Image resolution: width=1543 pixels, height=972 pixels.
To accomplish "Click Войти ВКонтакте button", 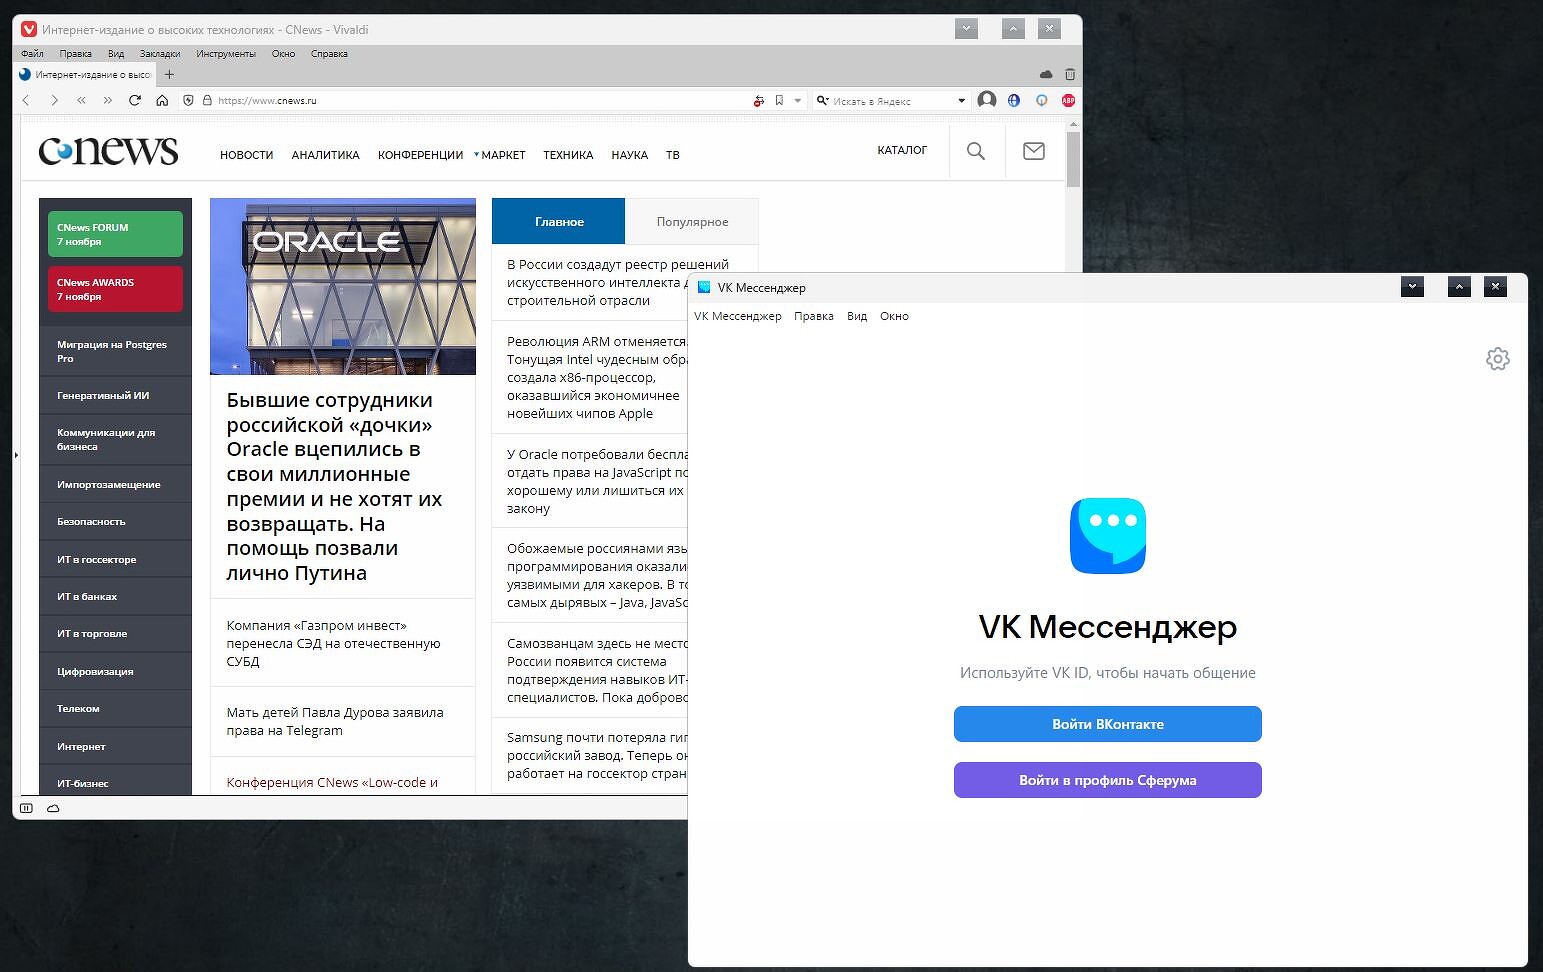I will (x=1108, y=724).
